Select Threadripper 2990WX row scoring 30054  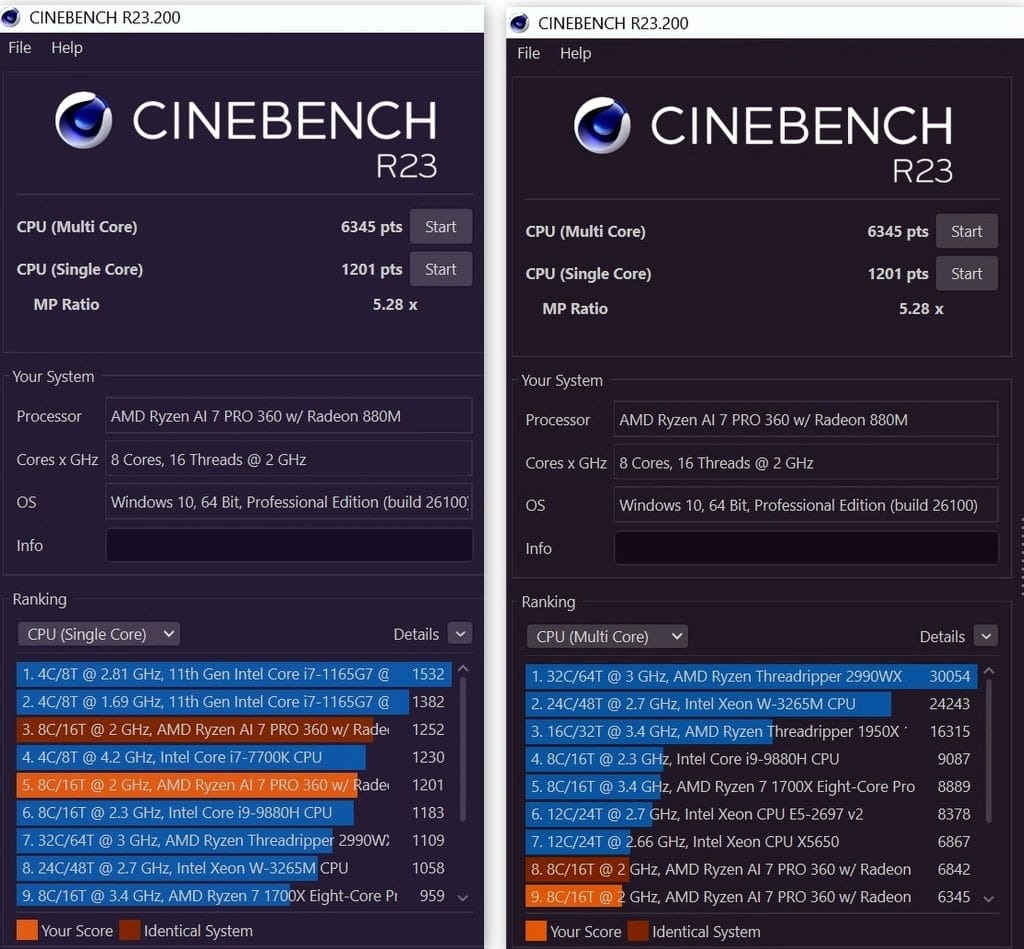[751, 676]
